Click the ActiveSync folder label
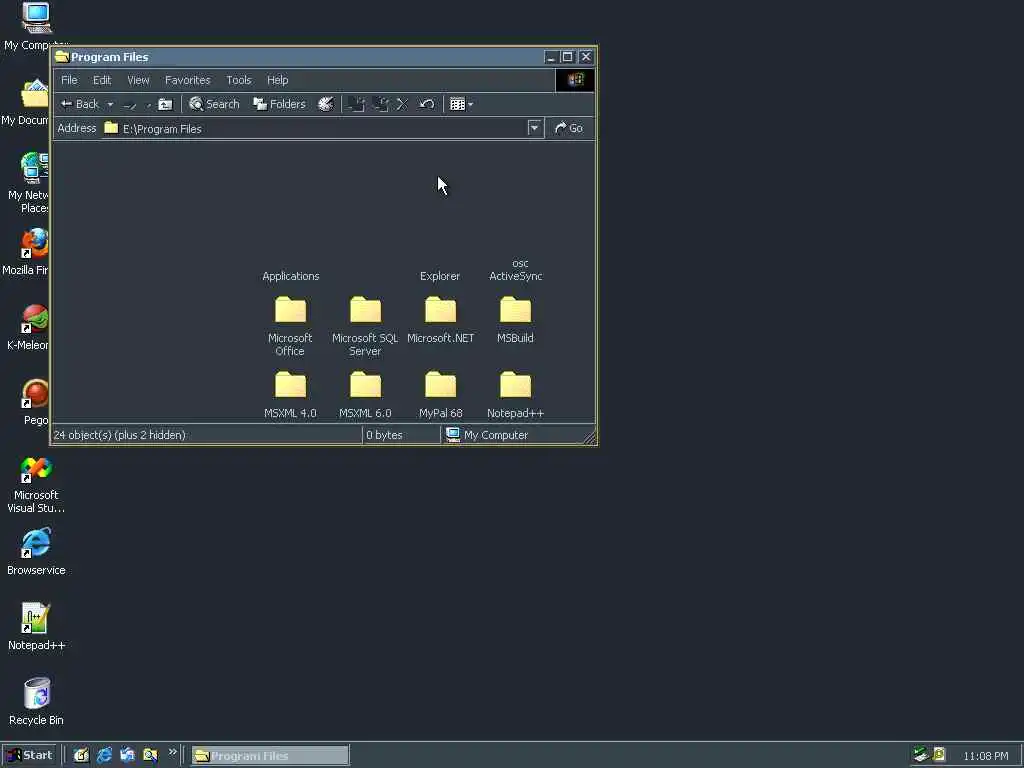 click(x=516, y=276)
